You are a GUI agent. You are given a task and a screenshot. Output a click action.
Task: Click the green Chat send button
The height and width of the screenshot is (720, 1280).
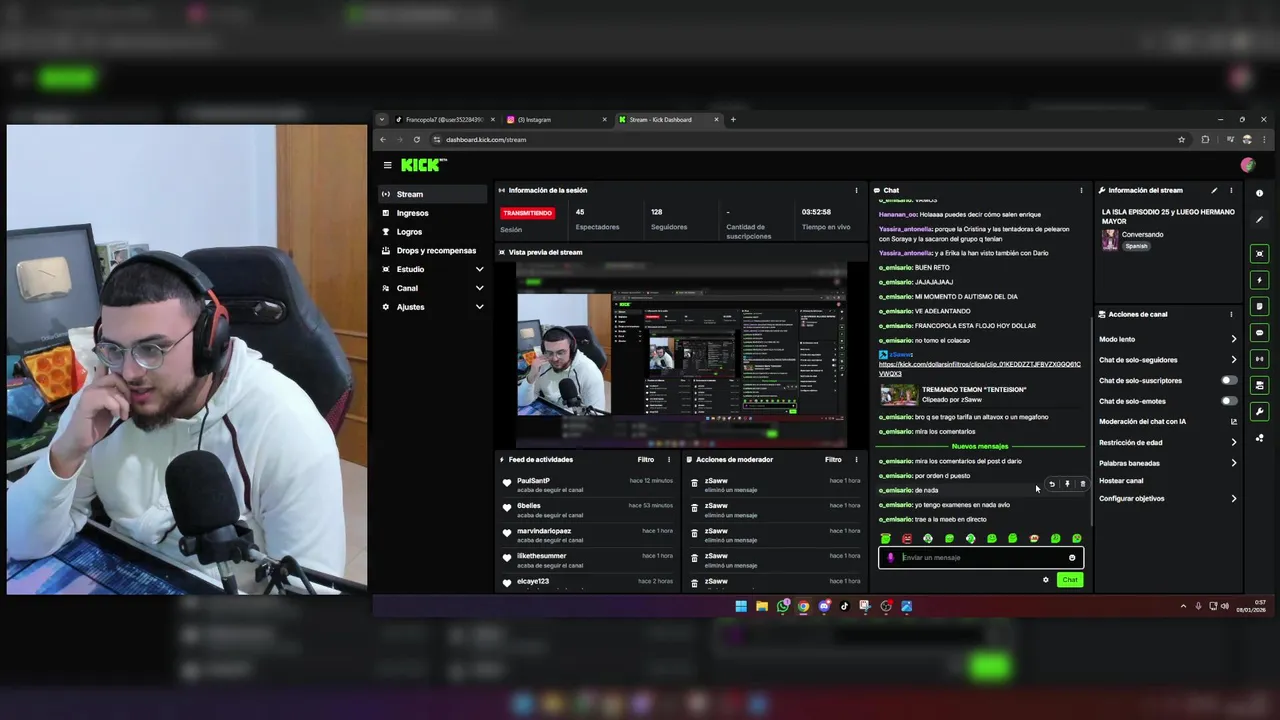1070,580
